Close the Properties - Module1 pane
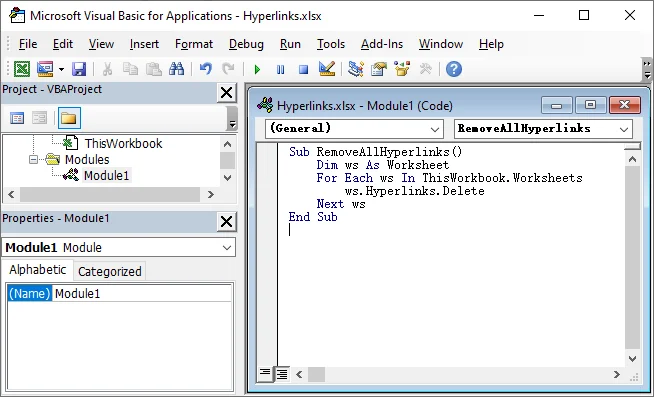 (226, 221)
